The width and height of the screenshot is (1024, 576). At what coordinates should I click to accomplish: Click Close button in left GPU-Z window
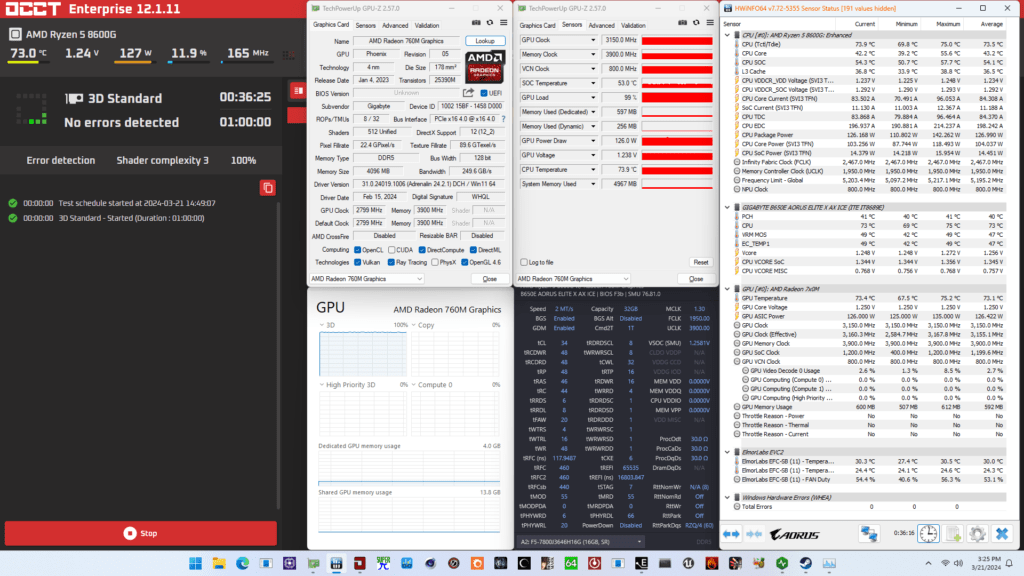click(490, 279)
